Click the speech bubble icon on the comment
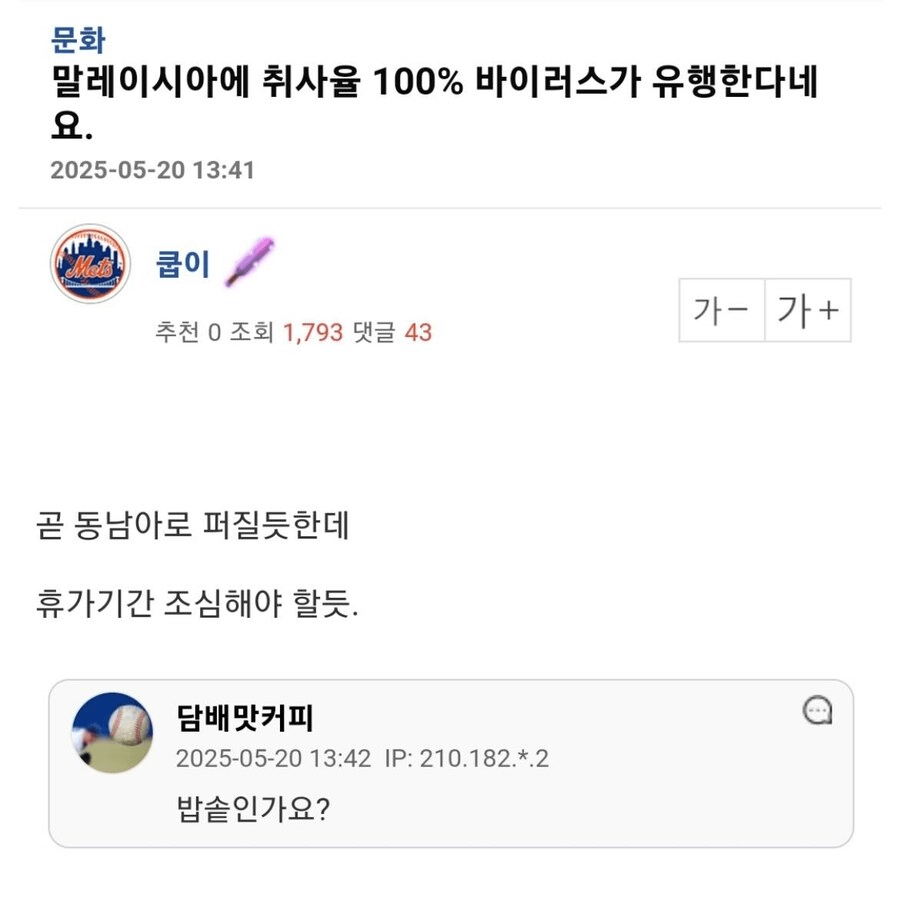 817,711
